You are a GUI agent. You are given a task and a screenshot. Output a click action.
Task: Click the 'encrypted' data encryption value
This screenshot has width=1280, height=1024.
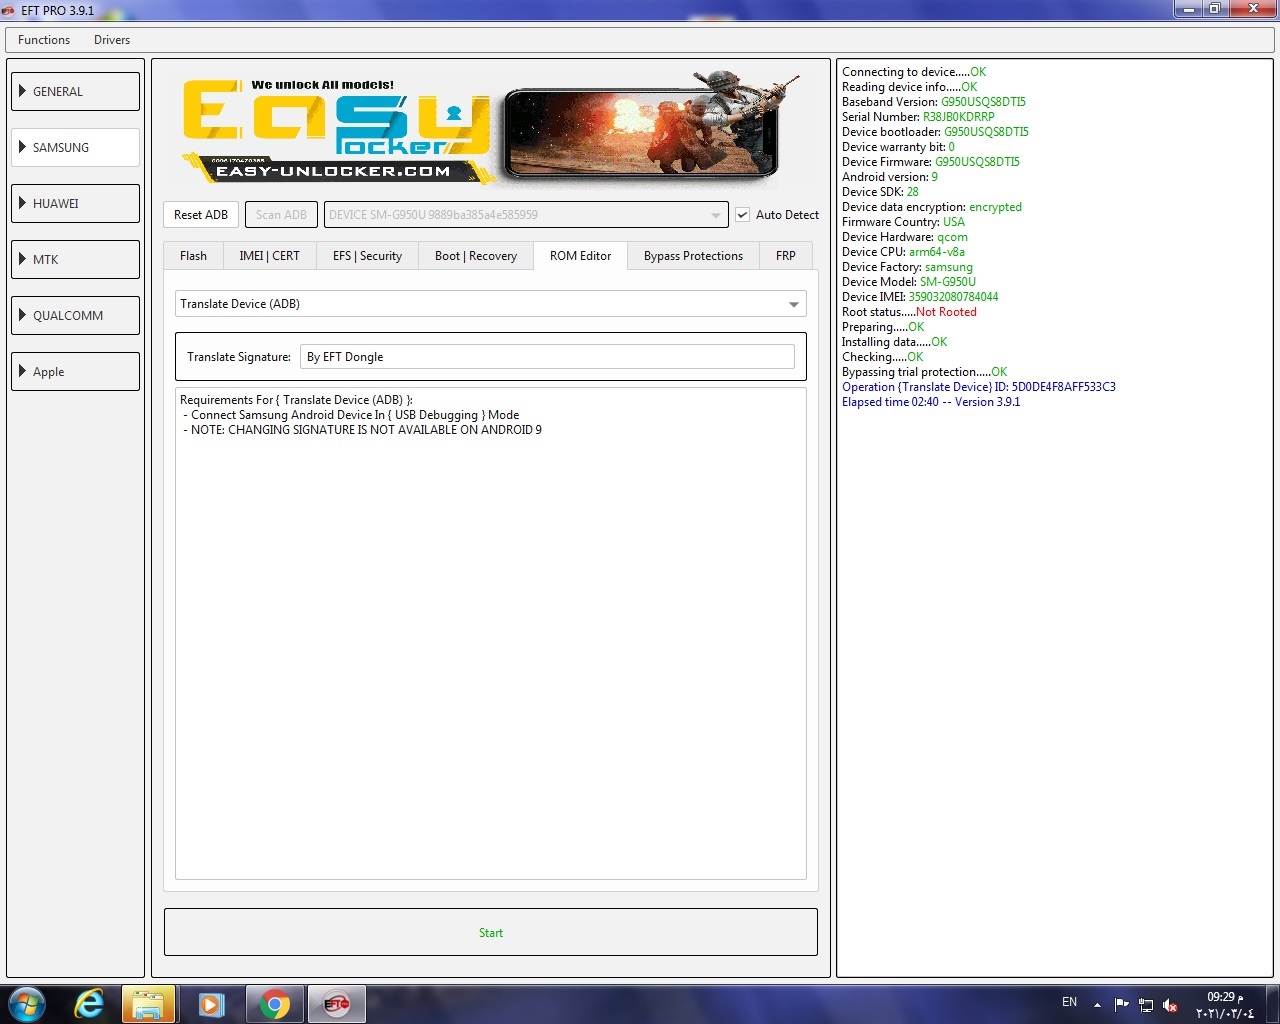[995, 207]
